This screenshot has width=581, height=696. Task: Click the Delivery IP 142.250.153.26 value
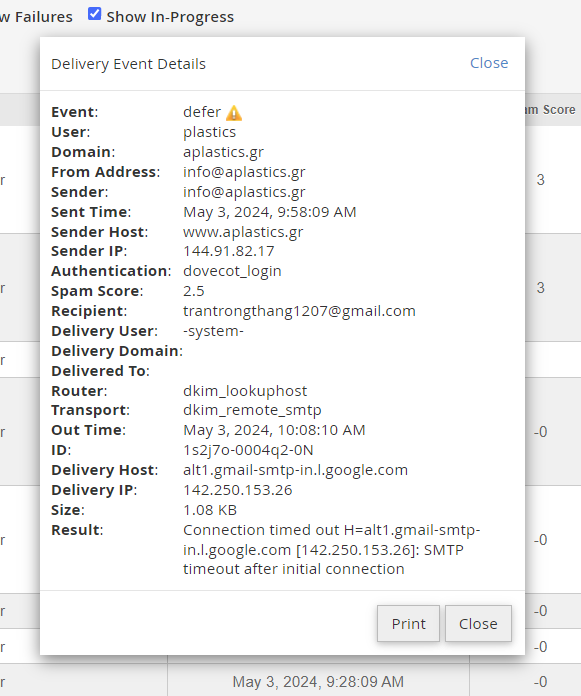click(x=237, y=490)
